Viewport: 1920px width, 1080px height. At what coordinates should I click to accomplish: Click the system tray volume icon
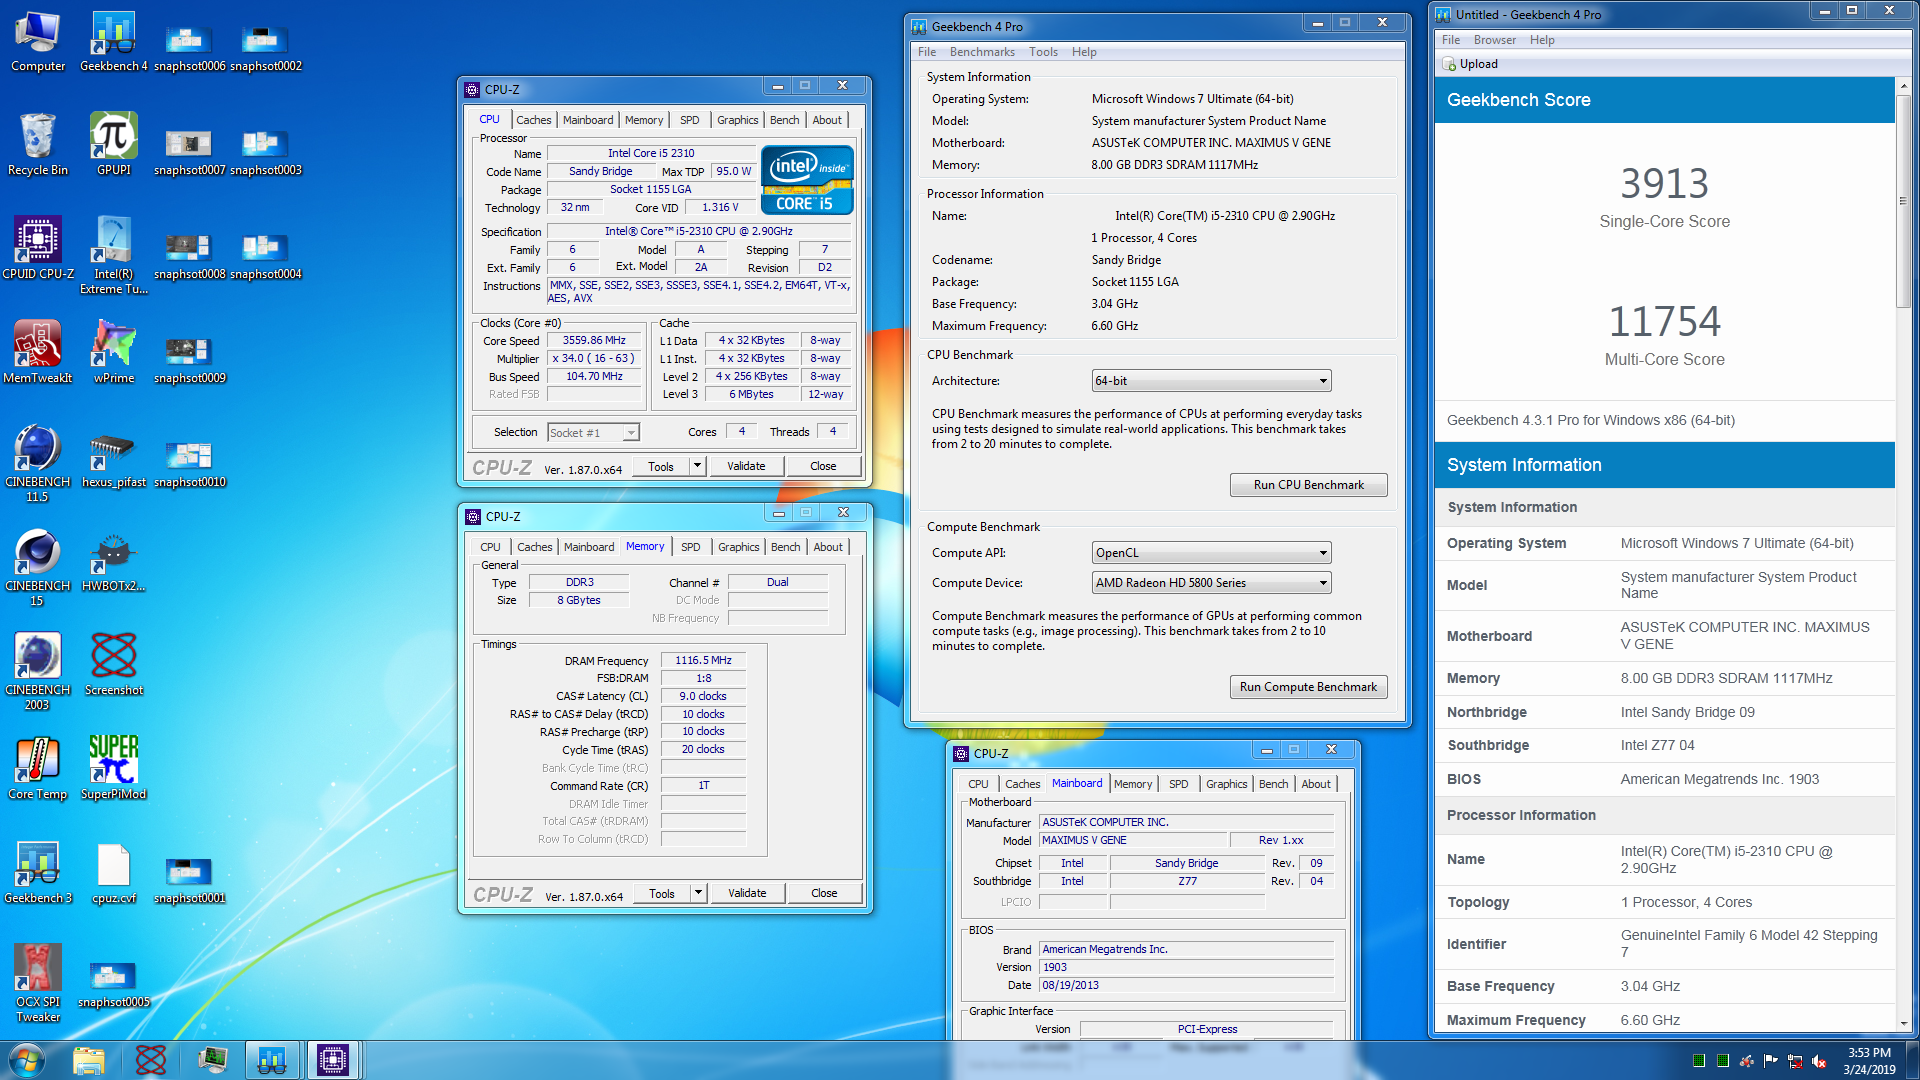tap(1819, 1061)
